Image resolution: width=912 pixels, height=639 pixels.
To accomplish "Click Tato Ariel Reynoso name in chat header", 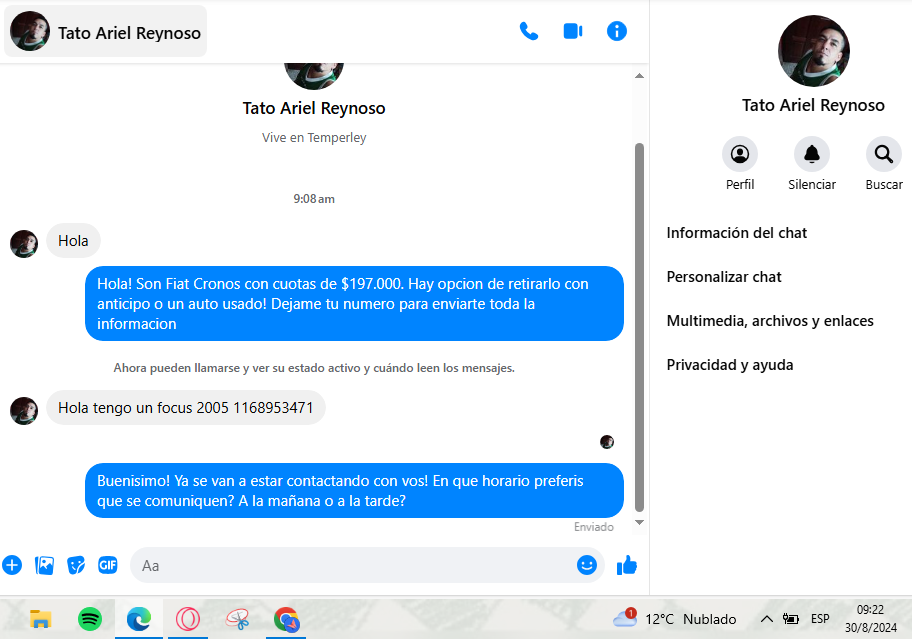I will [129, 33].
